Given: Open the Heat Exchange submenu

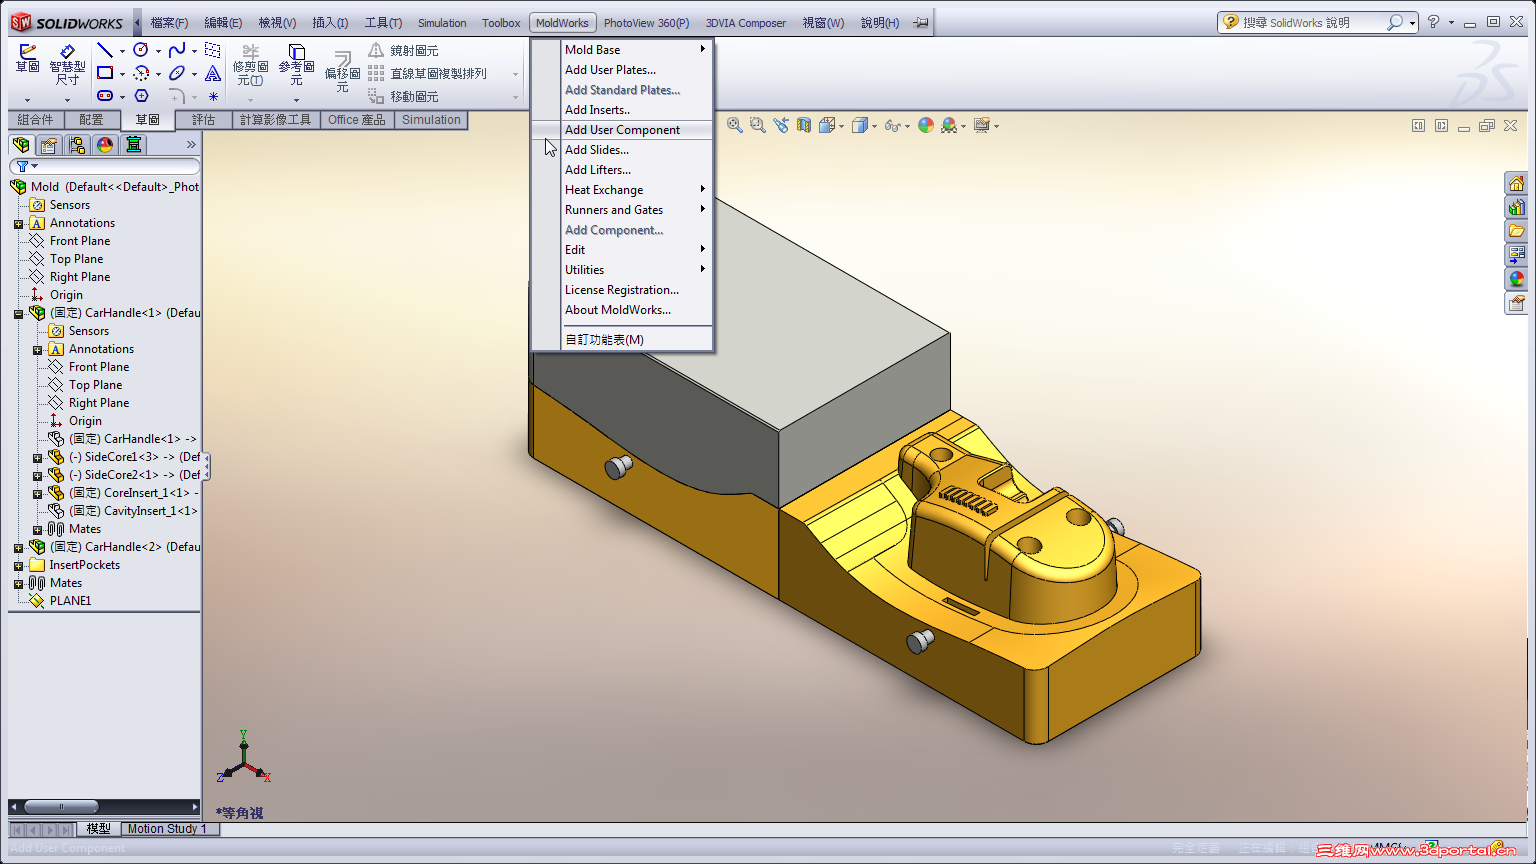Looking at the screenshot, I should [622, 190].
